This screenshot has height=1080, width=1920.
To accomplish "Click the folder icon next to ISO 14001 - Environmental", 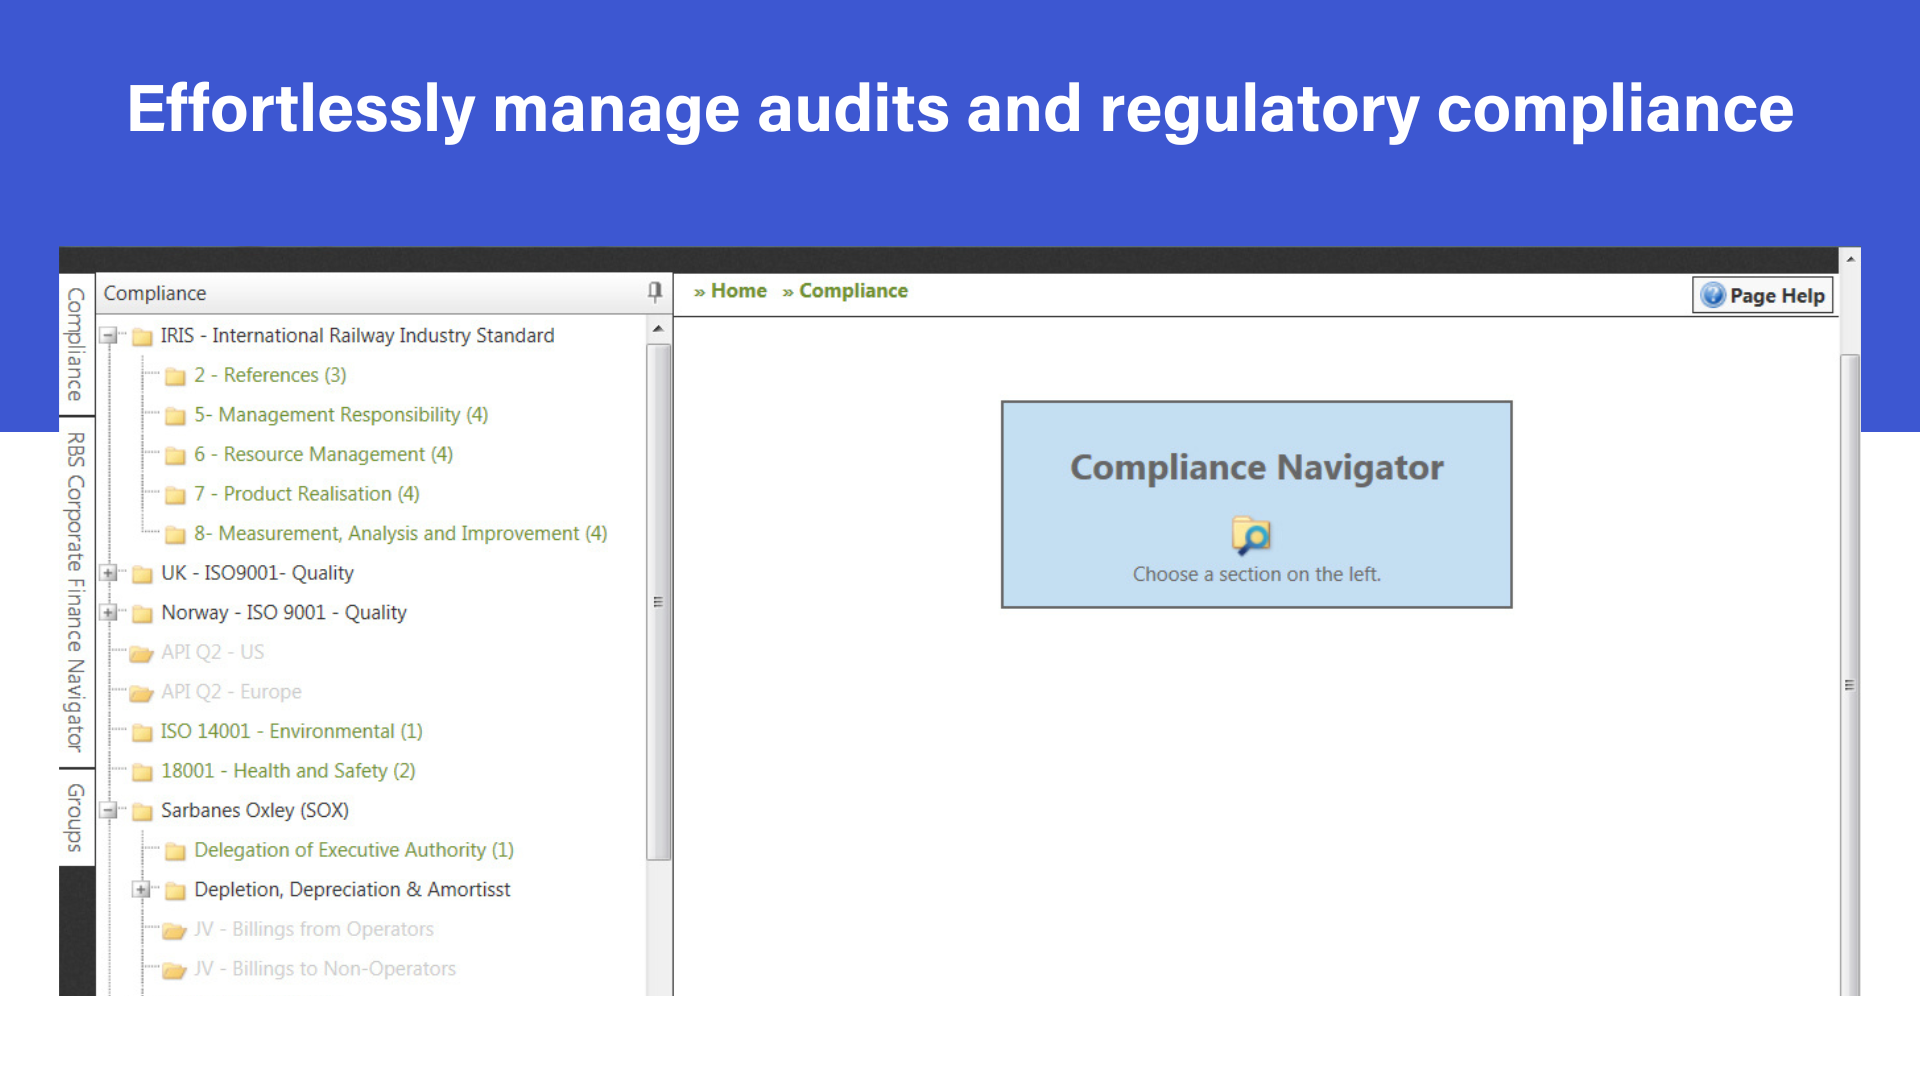I will [x=141, y=731].
